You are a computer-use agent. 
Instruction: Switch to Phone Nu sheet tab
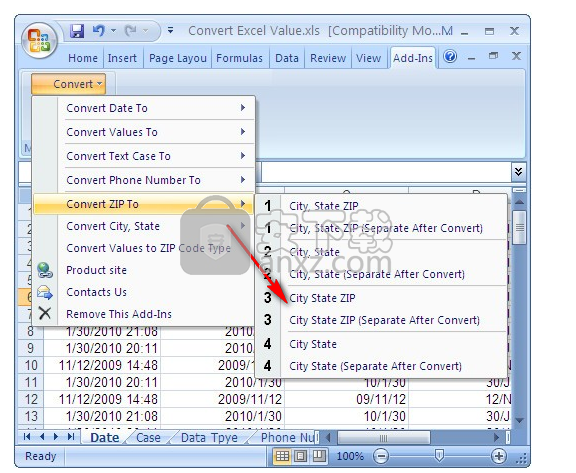click(287, 437)
